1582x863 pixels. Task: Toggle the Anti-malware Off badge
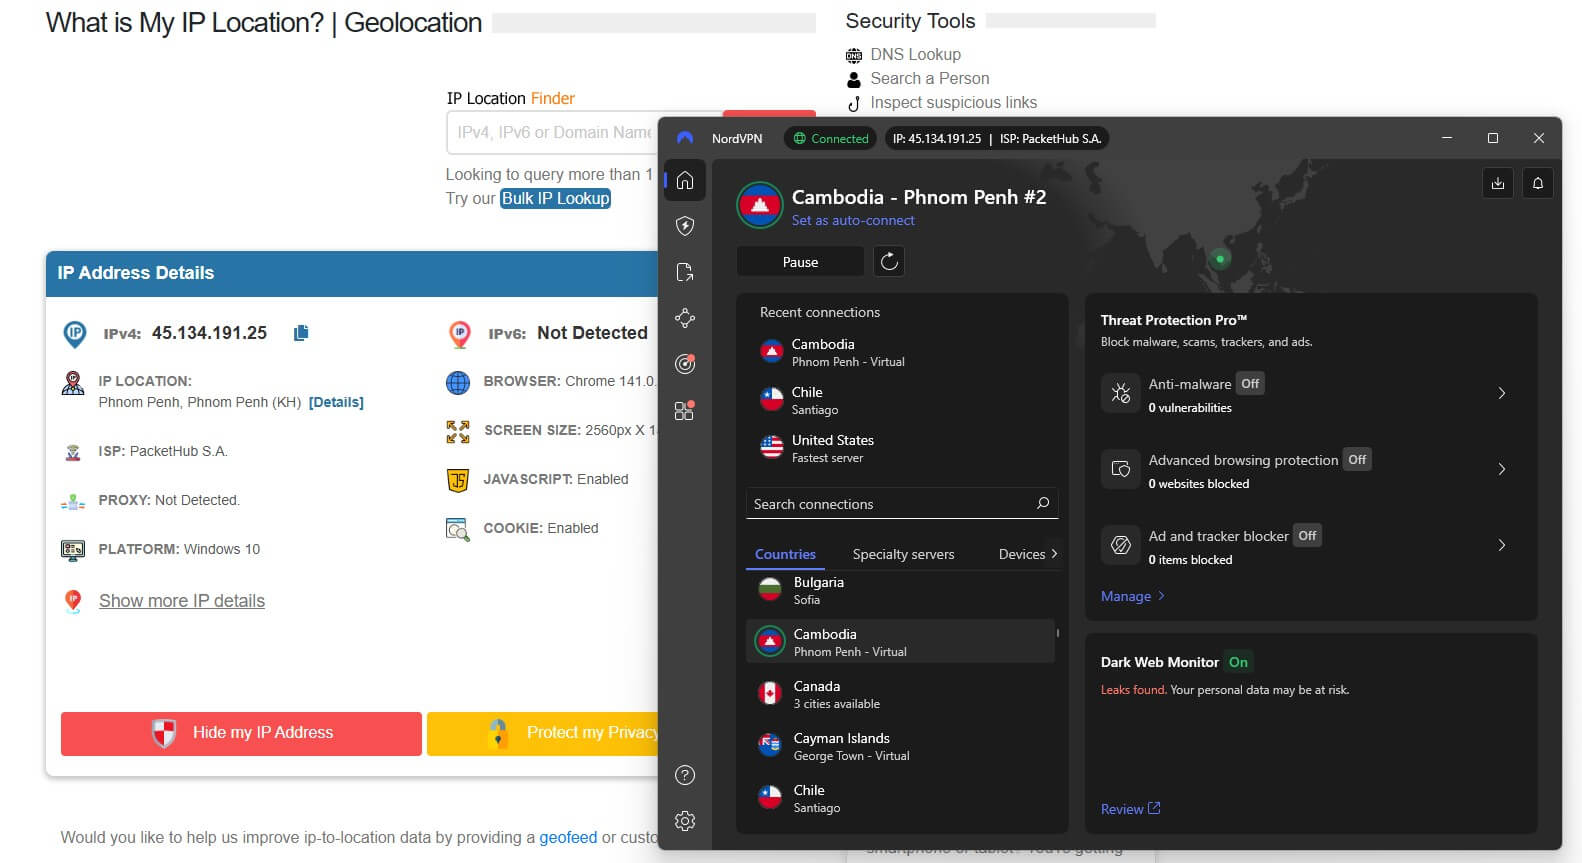click(x=1250, y=383)
